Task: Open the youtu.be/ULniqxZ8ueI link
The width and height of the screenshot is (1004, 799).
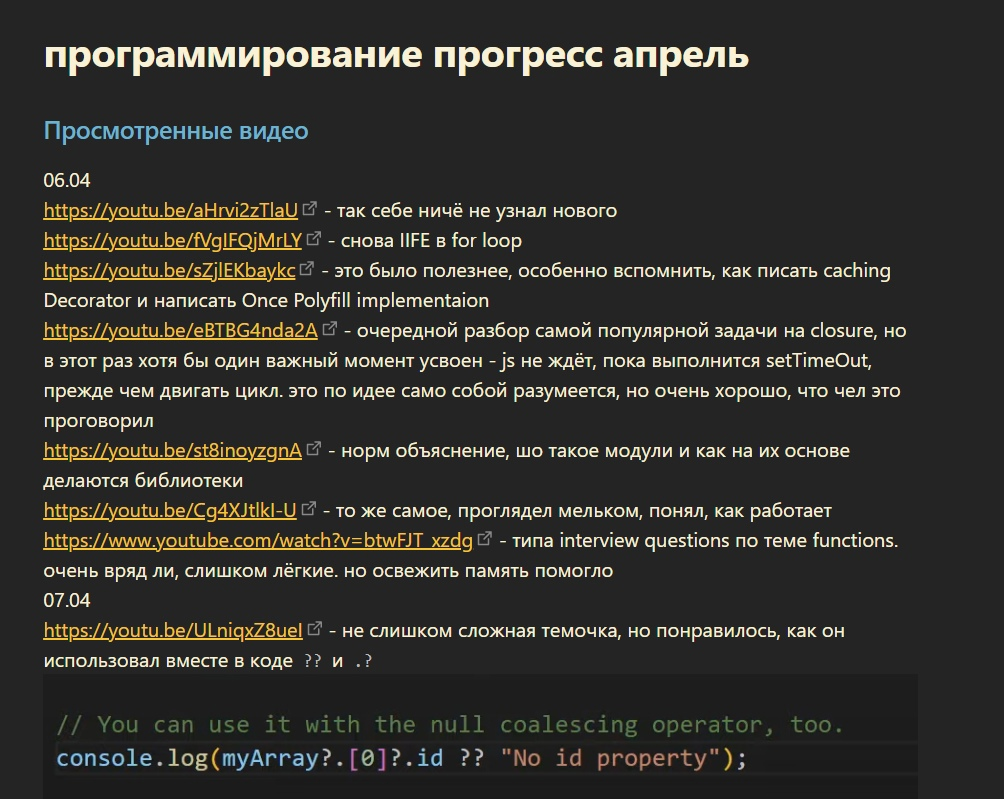Action: point(173,631)
